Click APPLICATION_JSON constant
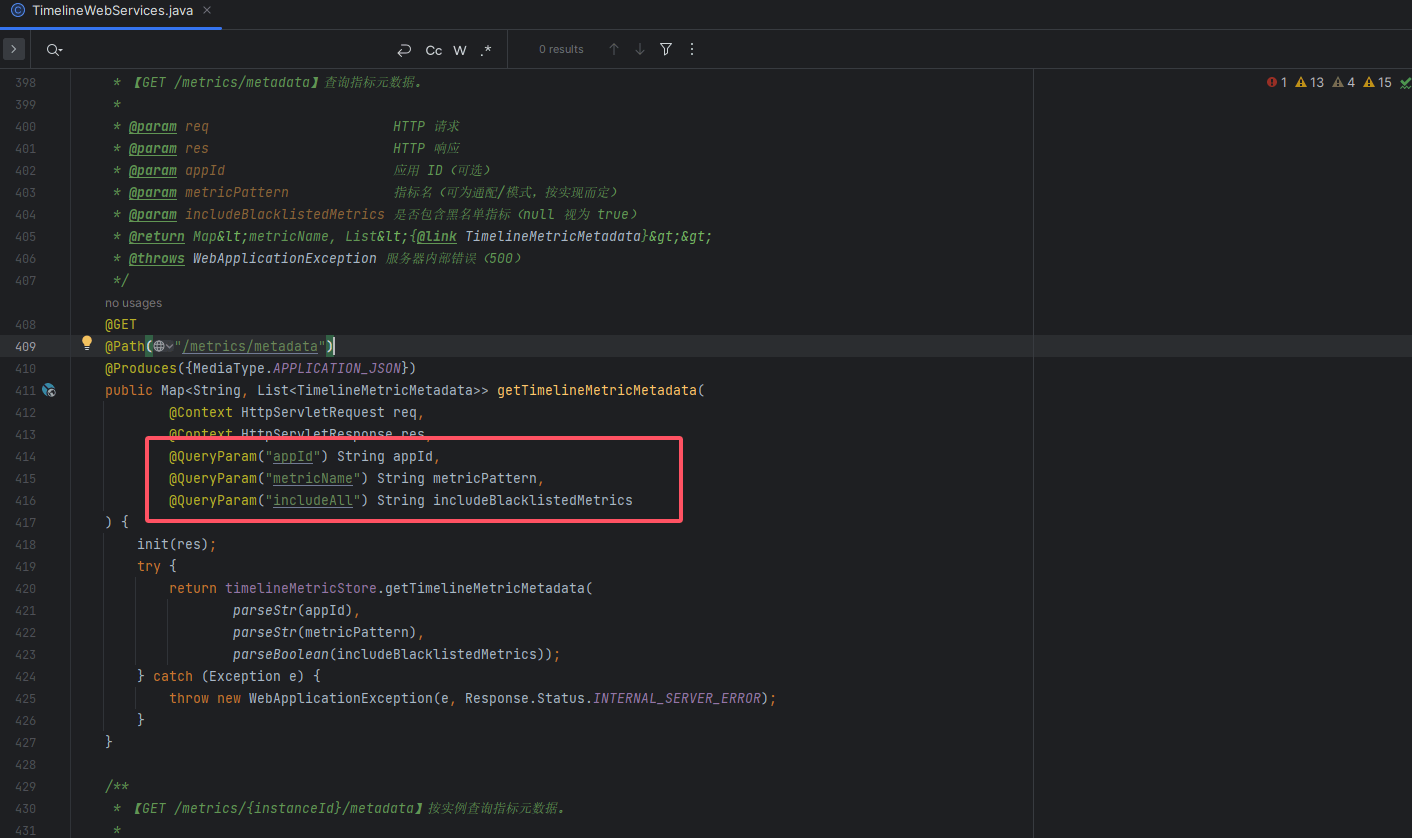 (337, 369)
